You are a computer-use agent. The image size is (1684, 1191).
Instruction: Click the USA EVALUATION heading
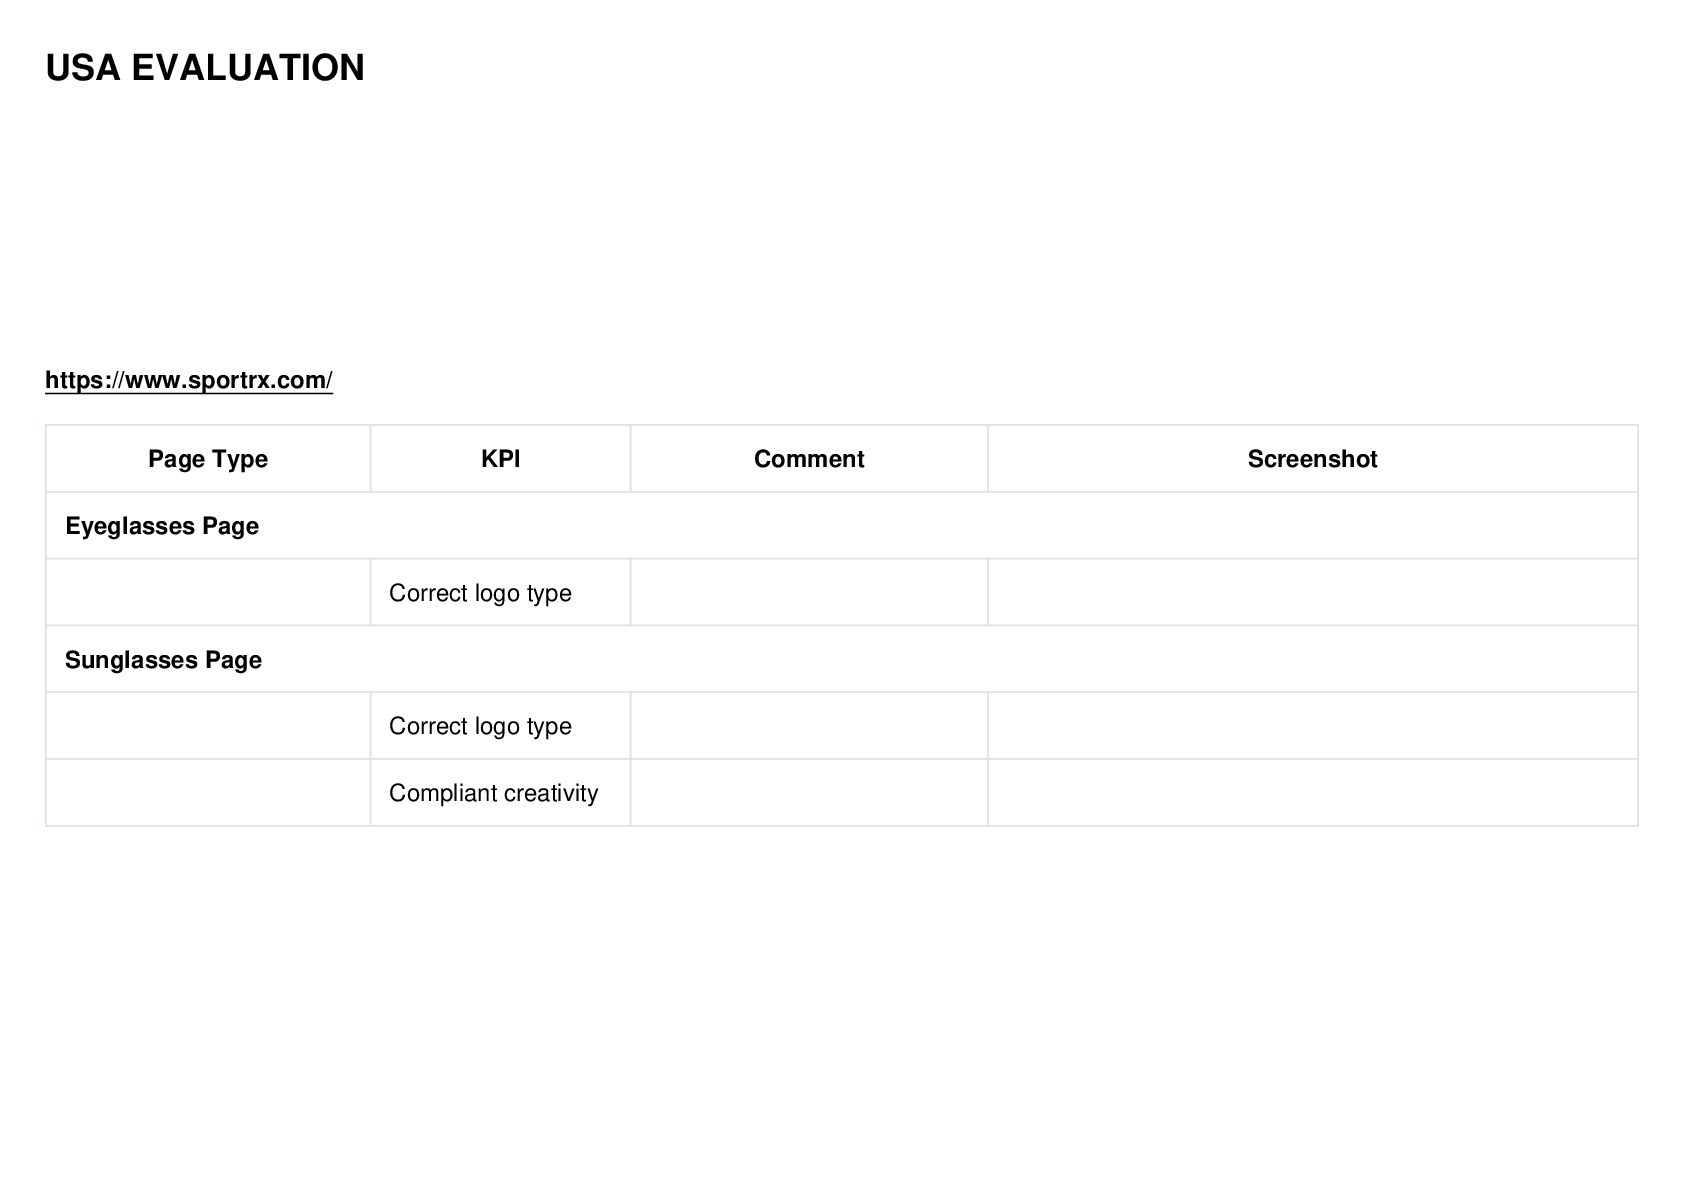click(x=205, y=68)
